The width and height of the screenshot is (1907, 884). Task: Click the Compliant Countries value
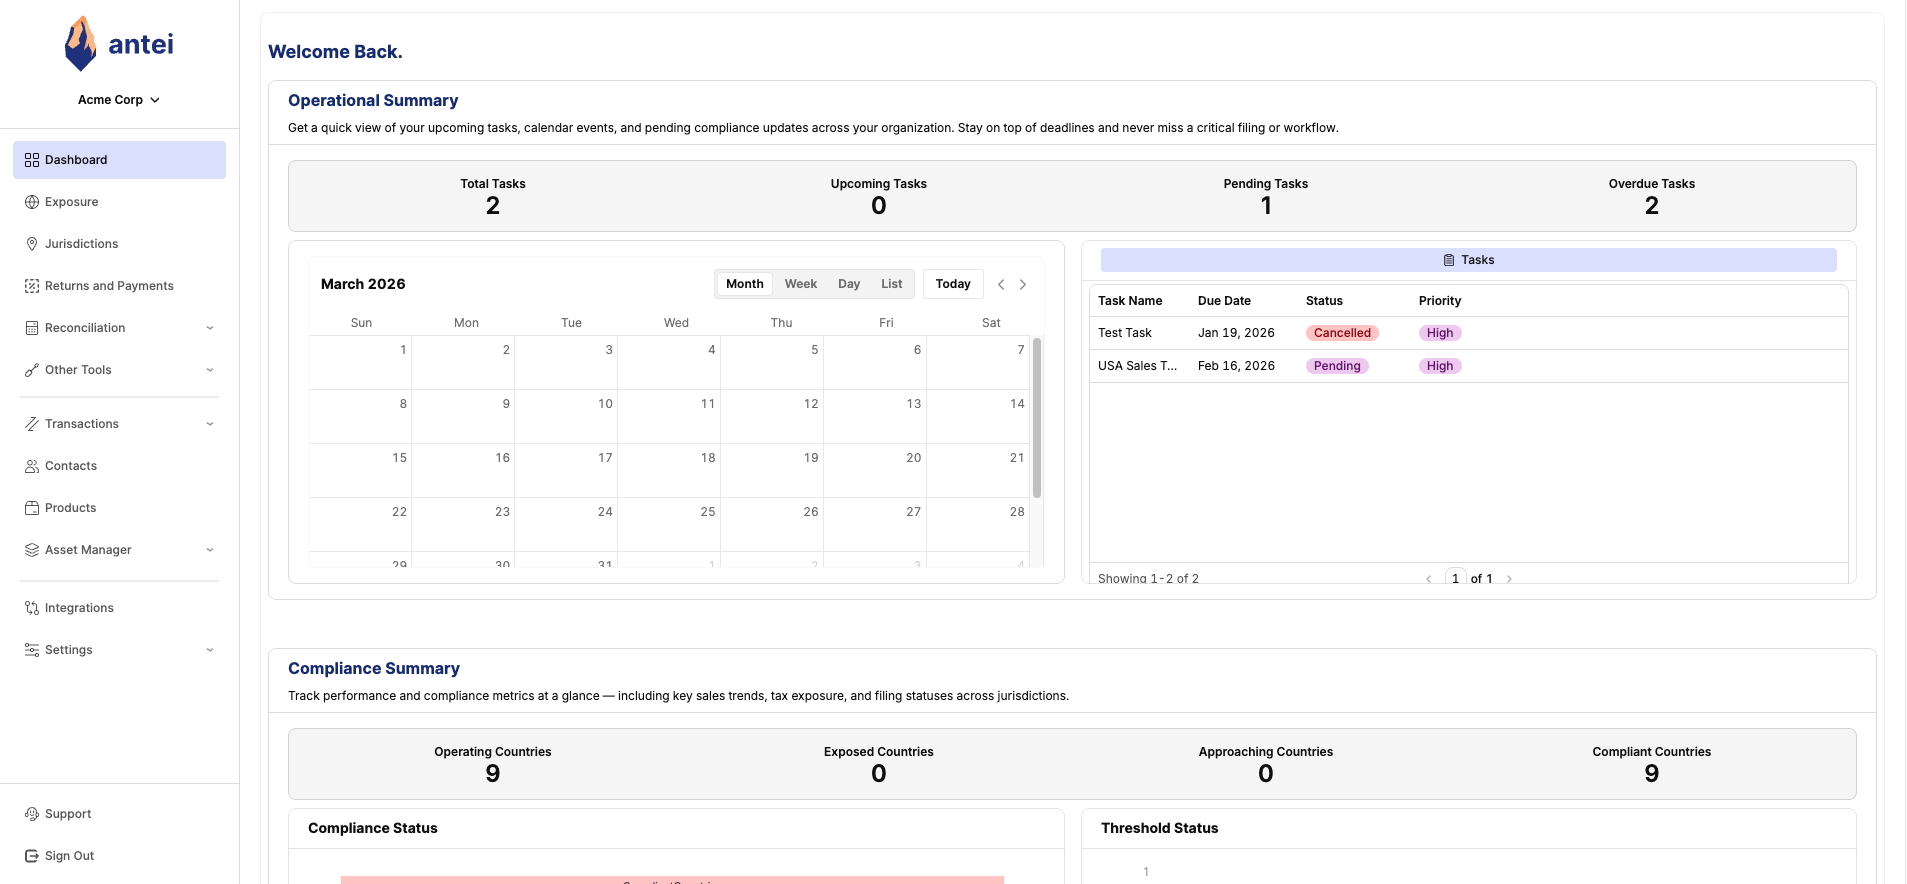point(1652,774)
